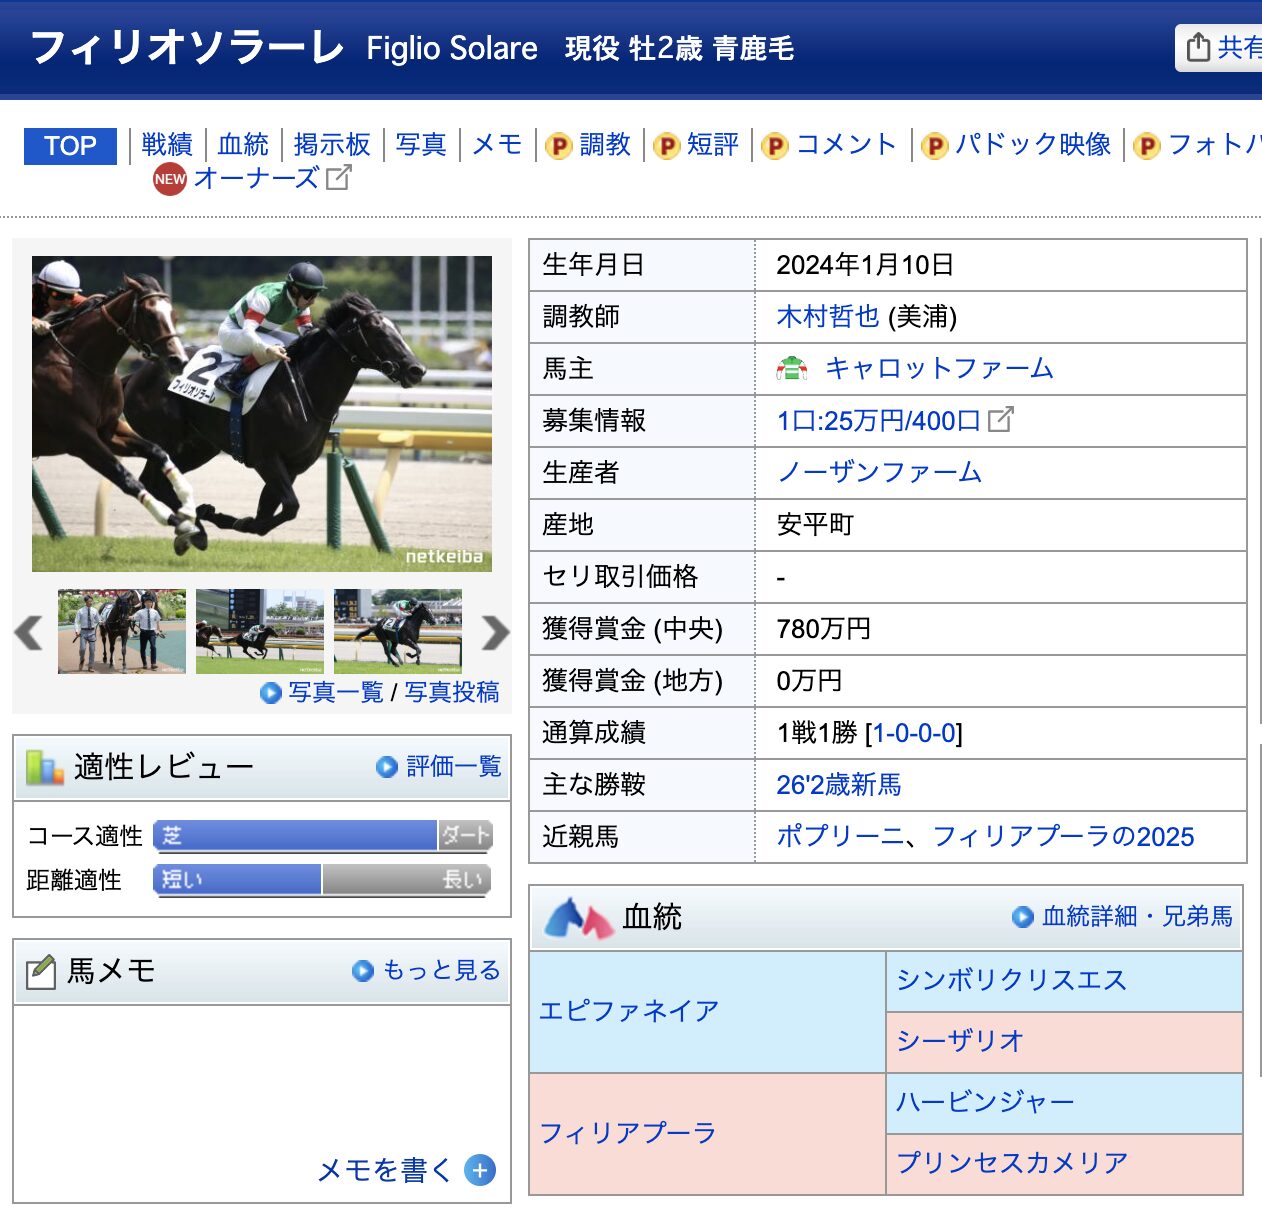This screenshot has height=1220, width=1262.
Task: Open 26'2歳新馬 race link
Action: [839, 785]
